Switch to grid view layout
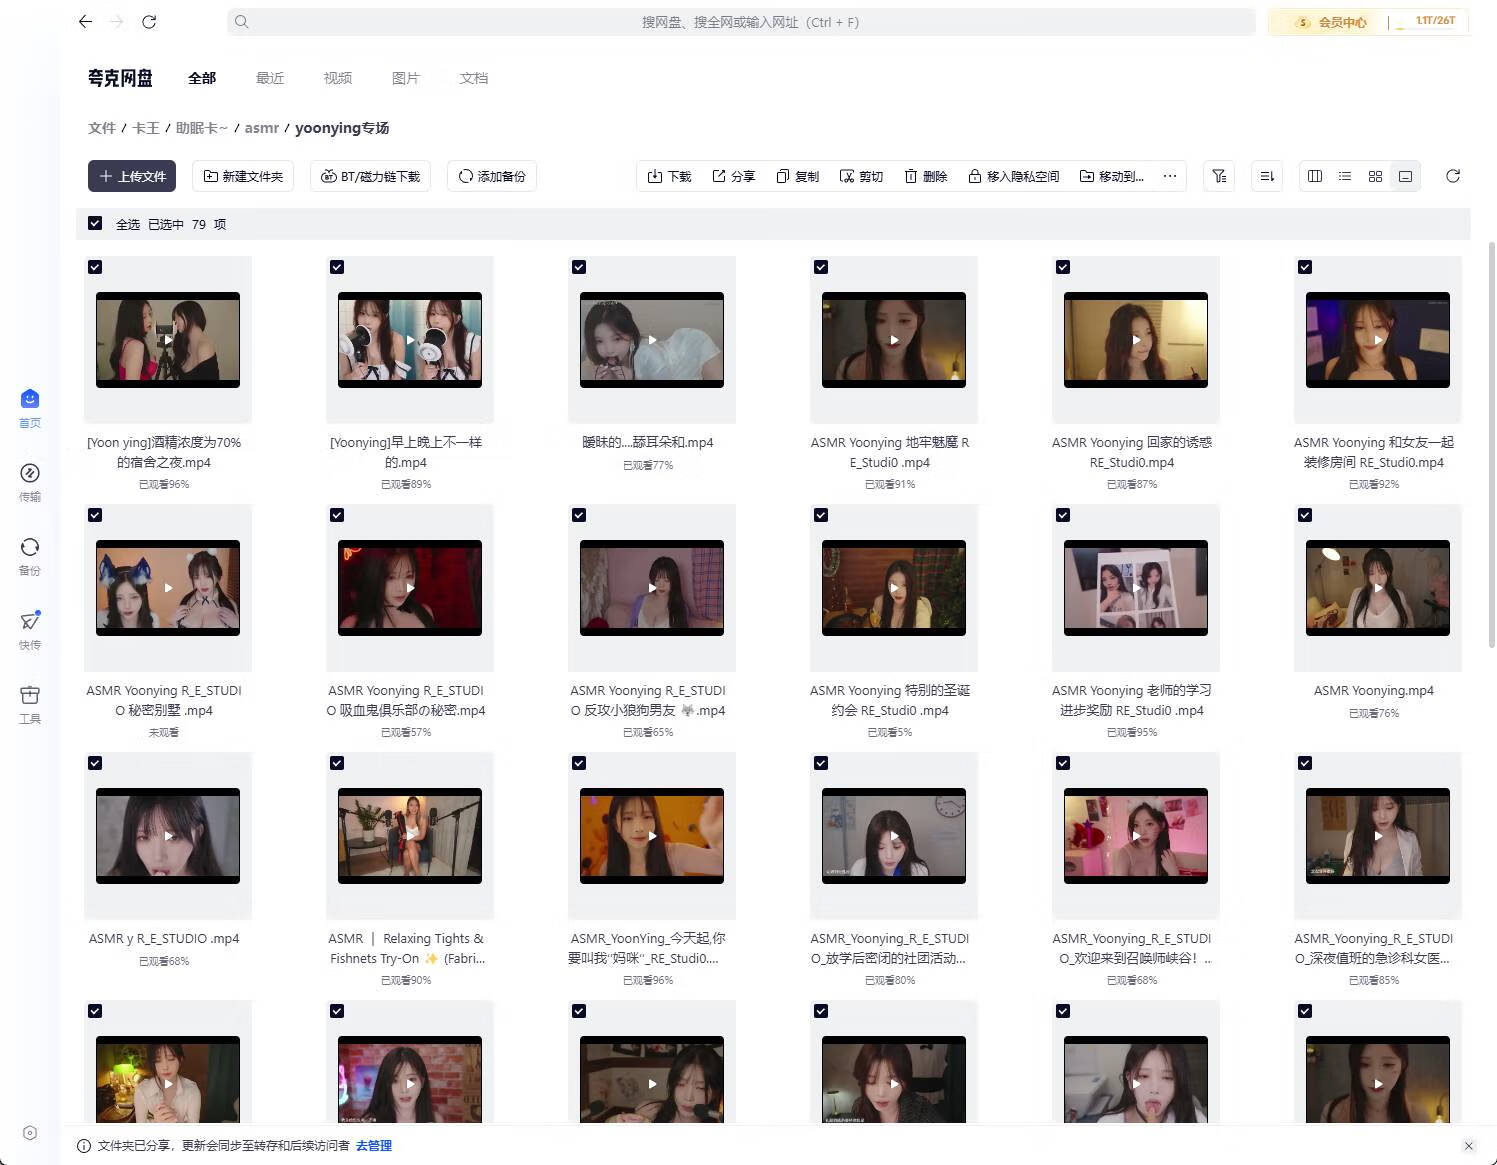The height and width of the screenshot is (1165, 1497). pos(1375,176)
